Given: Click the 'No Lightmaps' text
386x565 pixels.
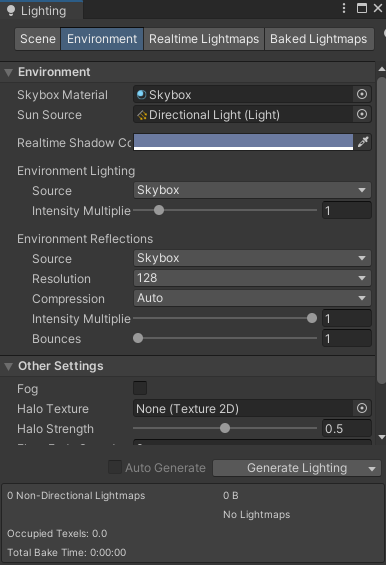Looking at the screenshot, I should pyautogui.click(x=257, y=515).
